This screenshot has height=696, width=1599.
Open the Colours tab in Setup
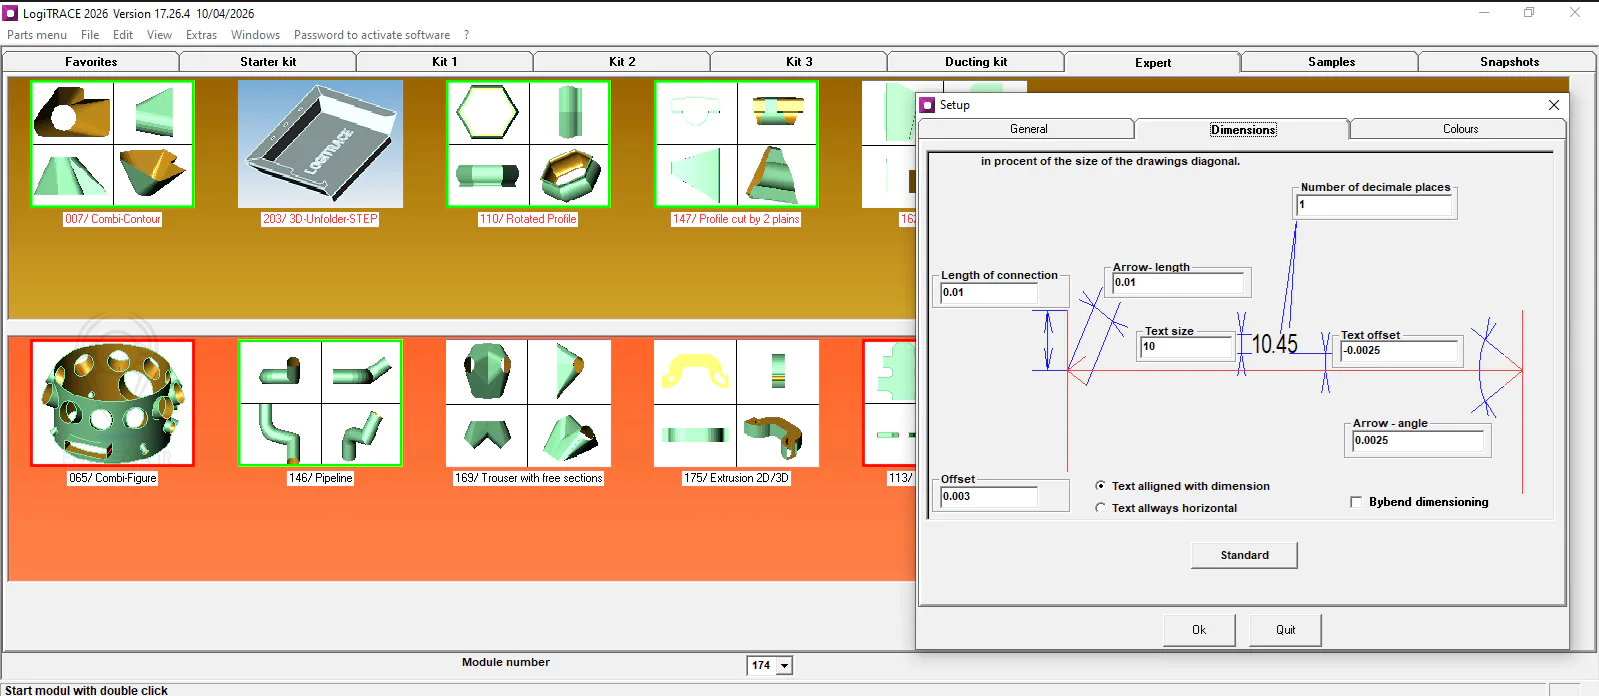point(1460,129)
